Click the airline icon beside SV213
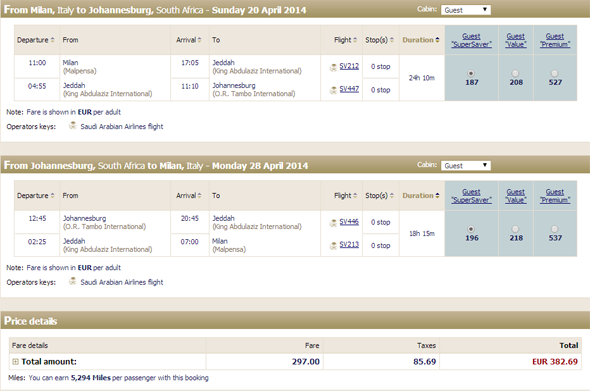This screenshot has height=391, width=590. click(x=333, y=246)
